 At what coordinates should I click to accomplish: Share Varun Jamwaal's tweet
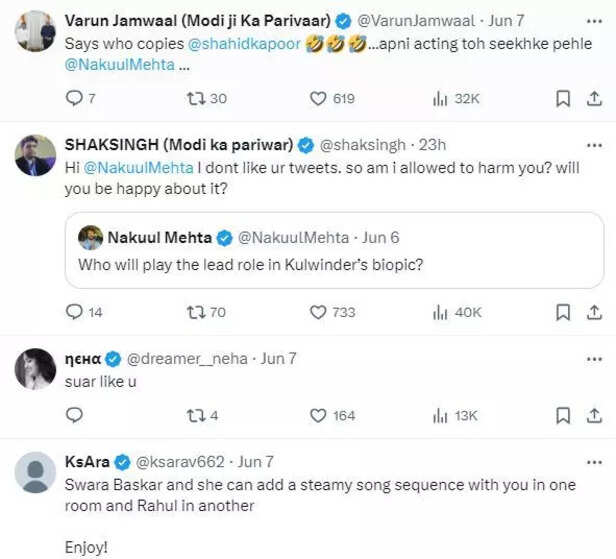(x=593, y=98)
